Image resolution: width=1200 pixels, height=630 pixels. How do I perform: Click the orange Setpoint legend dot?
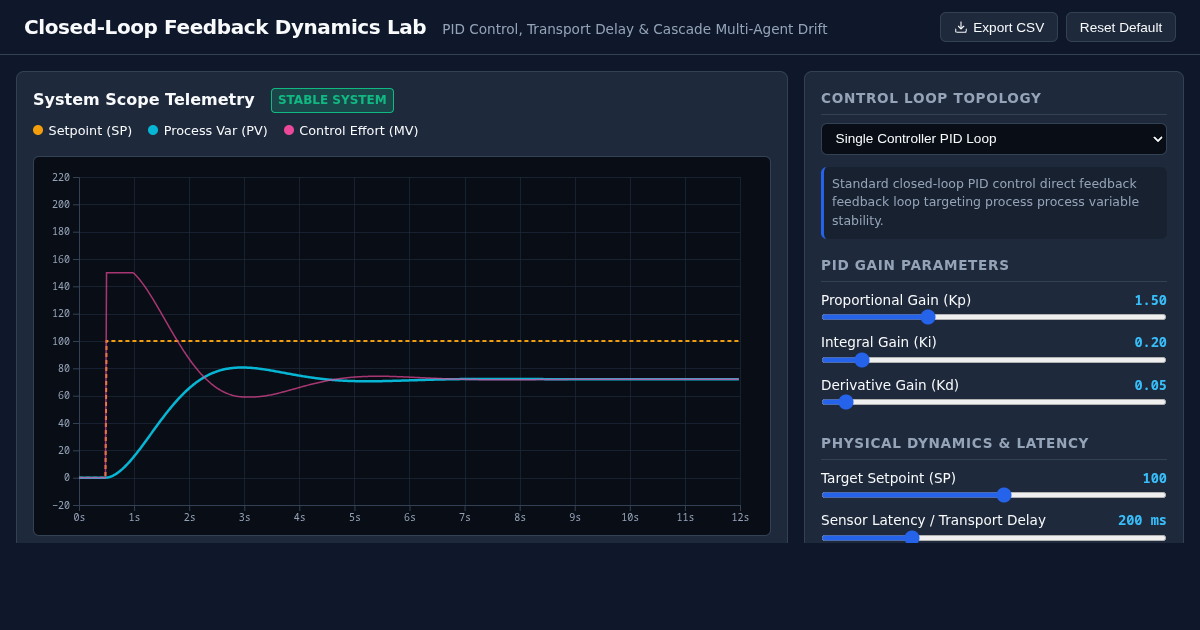[x=38, y=130]
